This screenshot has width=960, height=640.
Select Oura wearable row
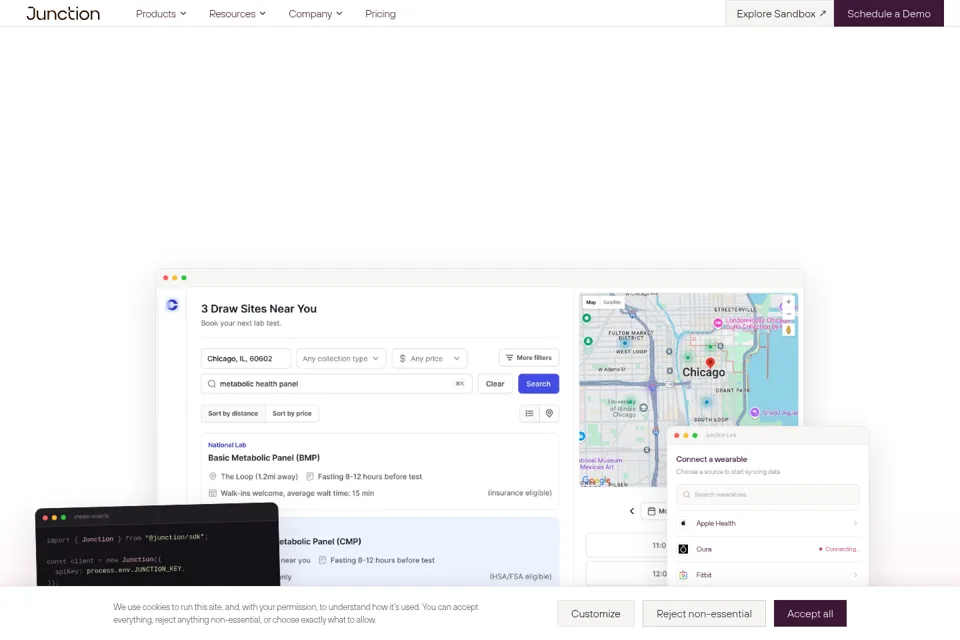coord(768,549)
